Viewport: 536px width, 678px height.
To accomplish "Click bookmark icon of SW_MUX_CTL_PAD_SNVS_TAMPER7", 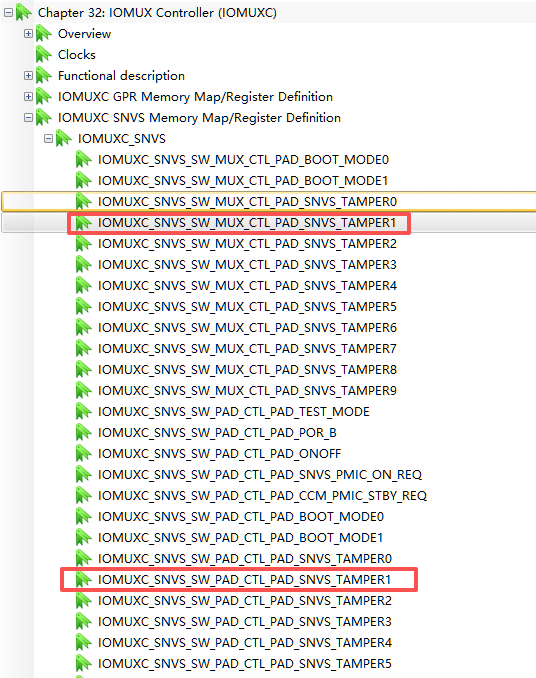I will pos(83,349).
